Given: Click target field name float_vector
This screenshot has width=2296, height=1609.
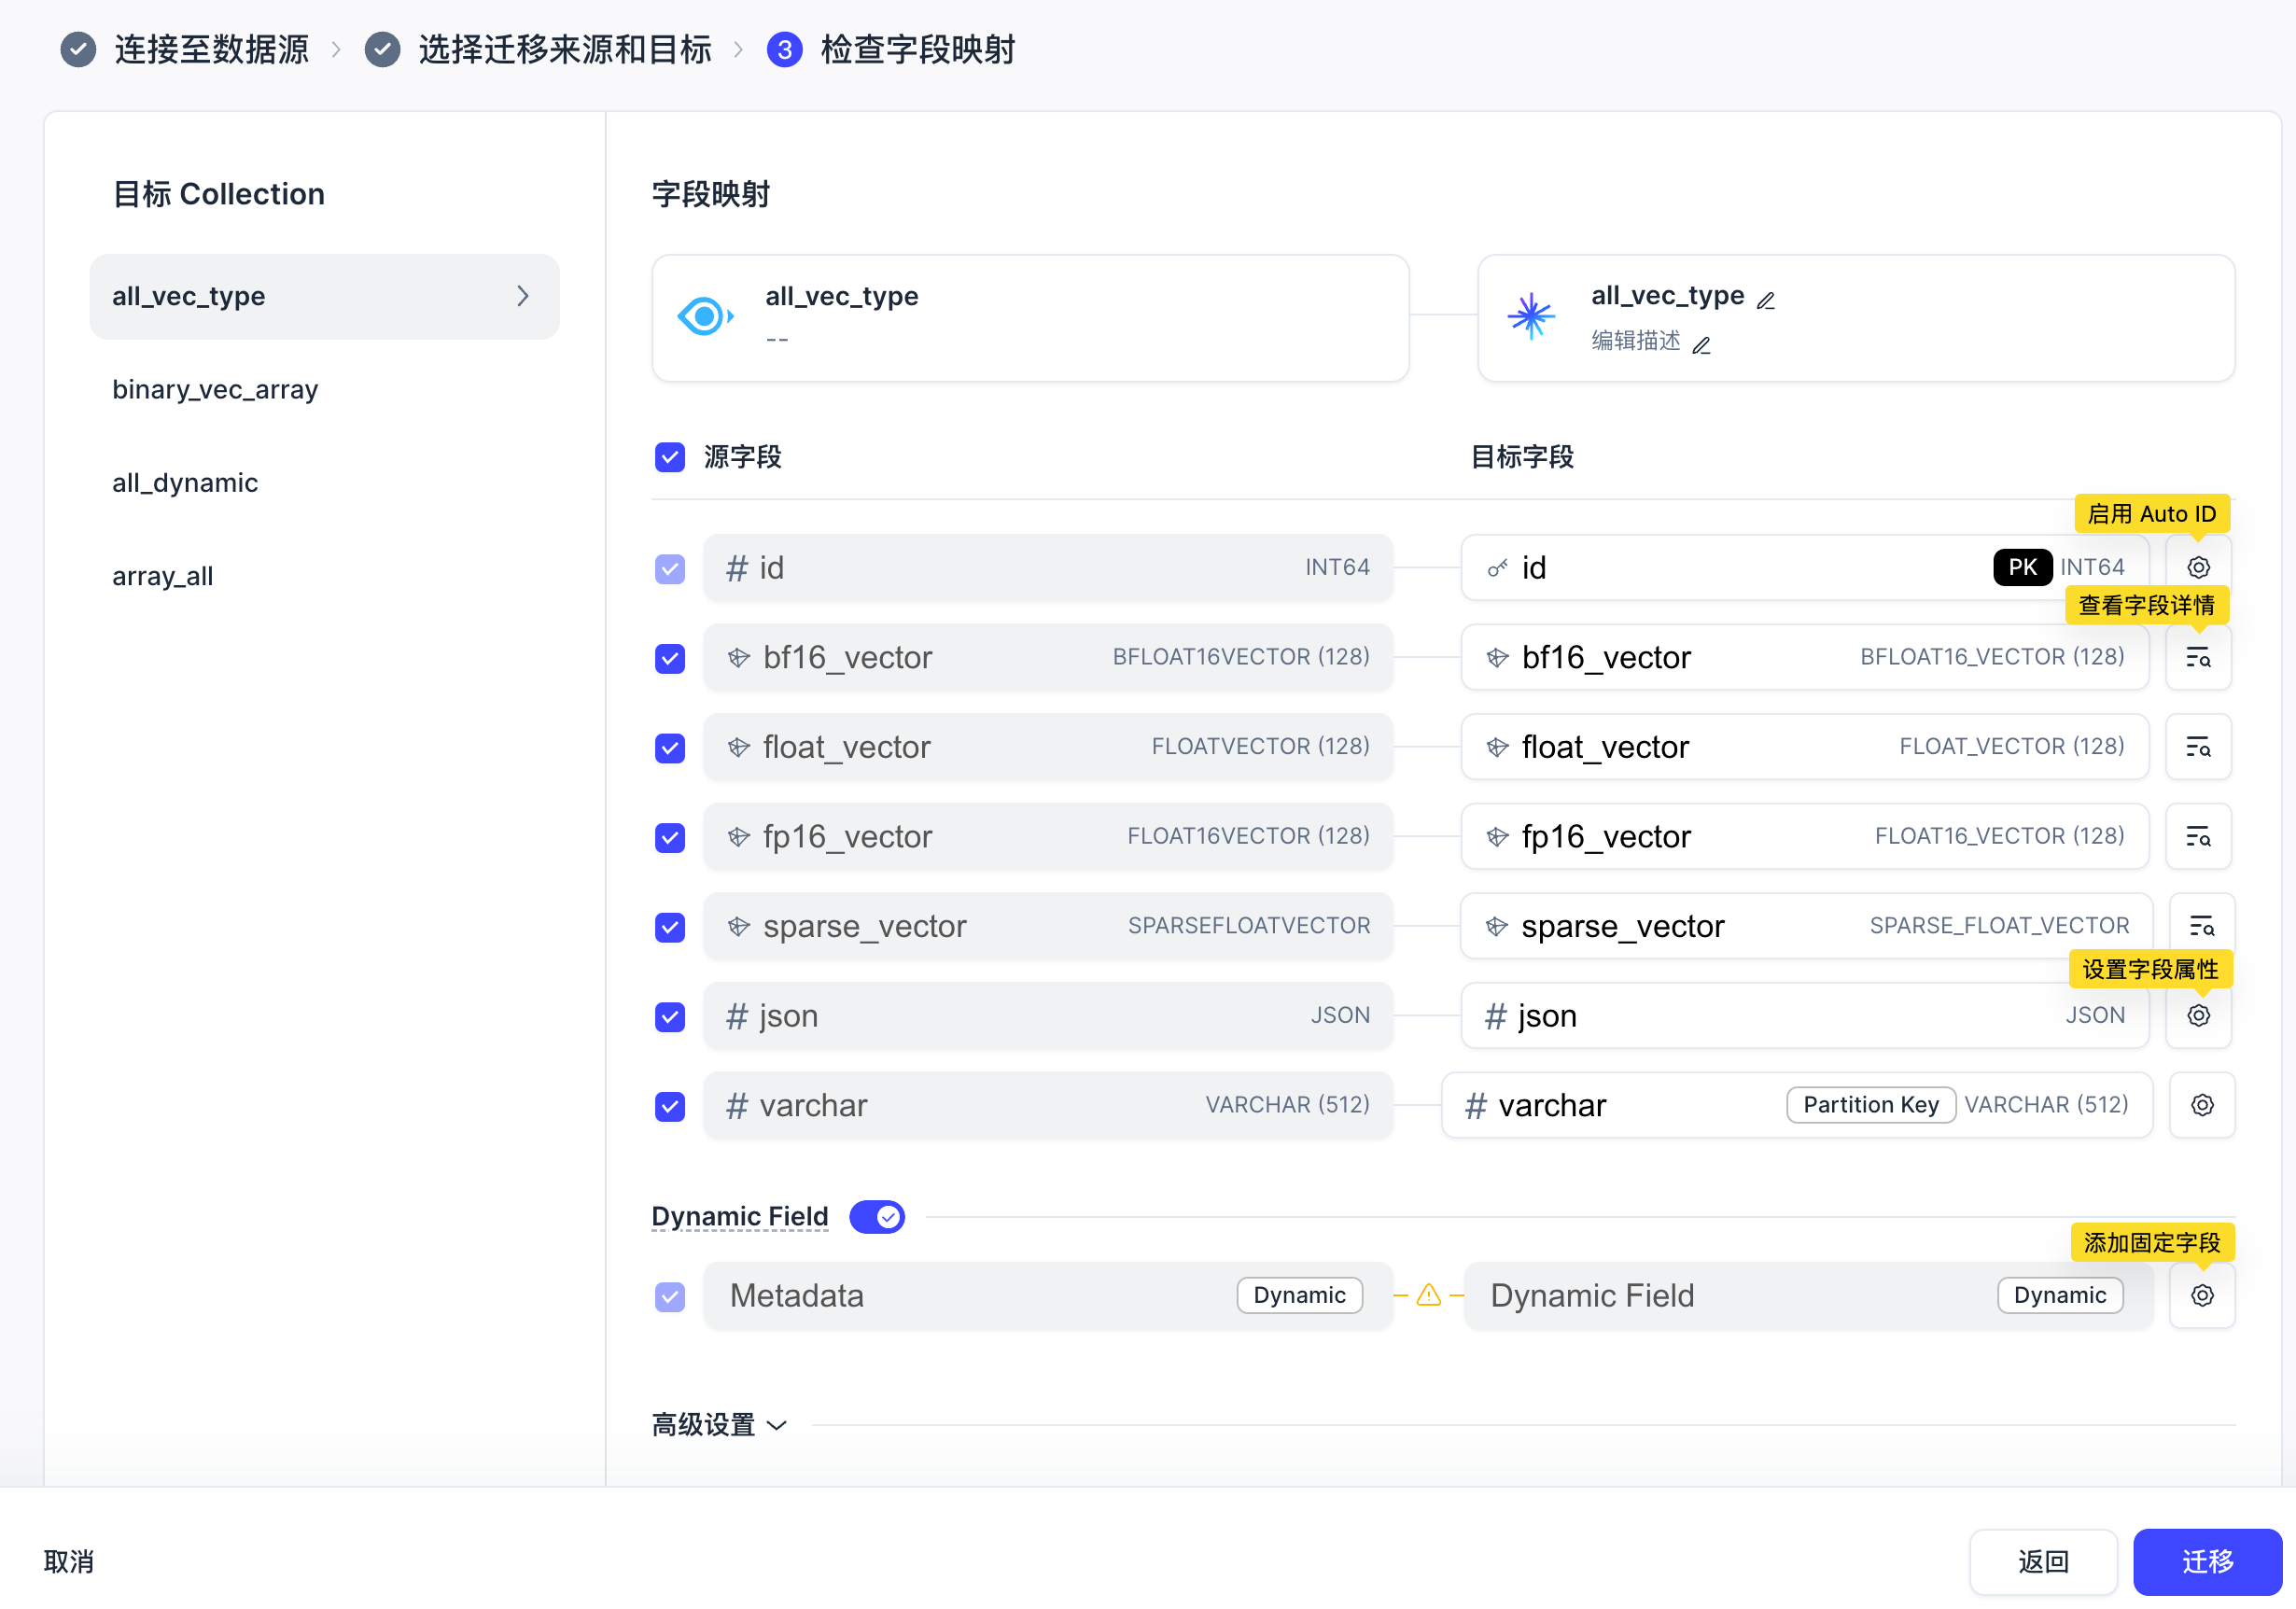Looking at the screenshot, I should coord(1605,747).
